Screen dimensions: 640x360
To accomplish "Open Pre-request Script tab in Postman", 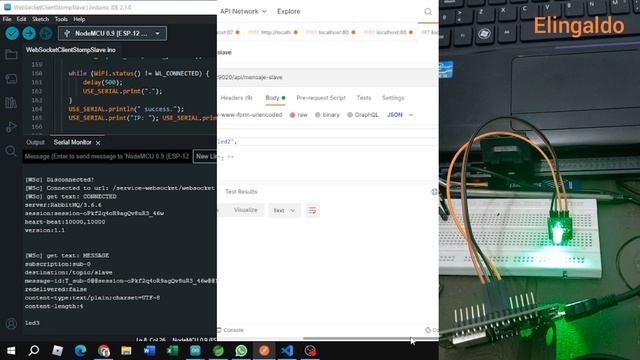I will [x=321, y=98].
